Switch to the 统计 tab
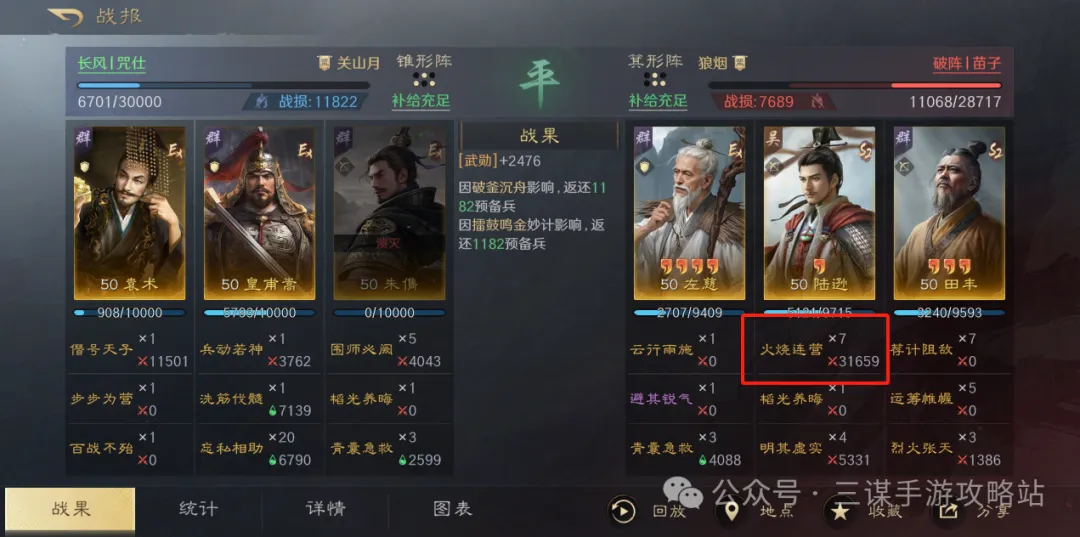Viewport: 1080px width, 537px height. [198, 509]
